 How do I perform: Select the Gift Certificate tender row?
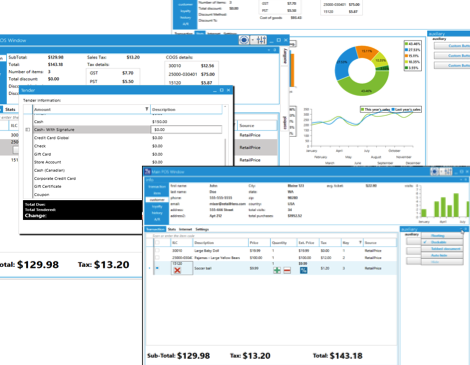[88, 186]
